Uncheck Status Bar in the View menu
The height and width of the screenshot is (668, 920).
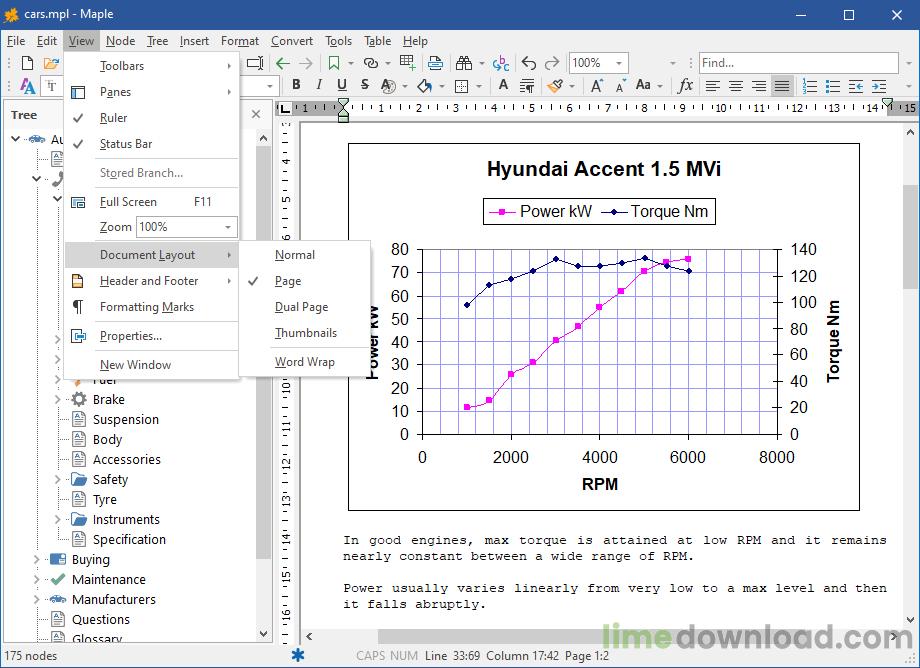tap(151, 144)
